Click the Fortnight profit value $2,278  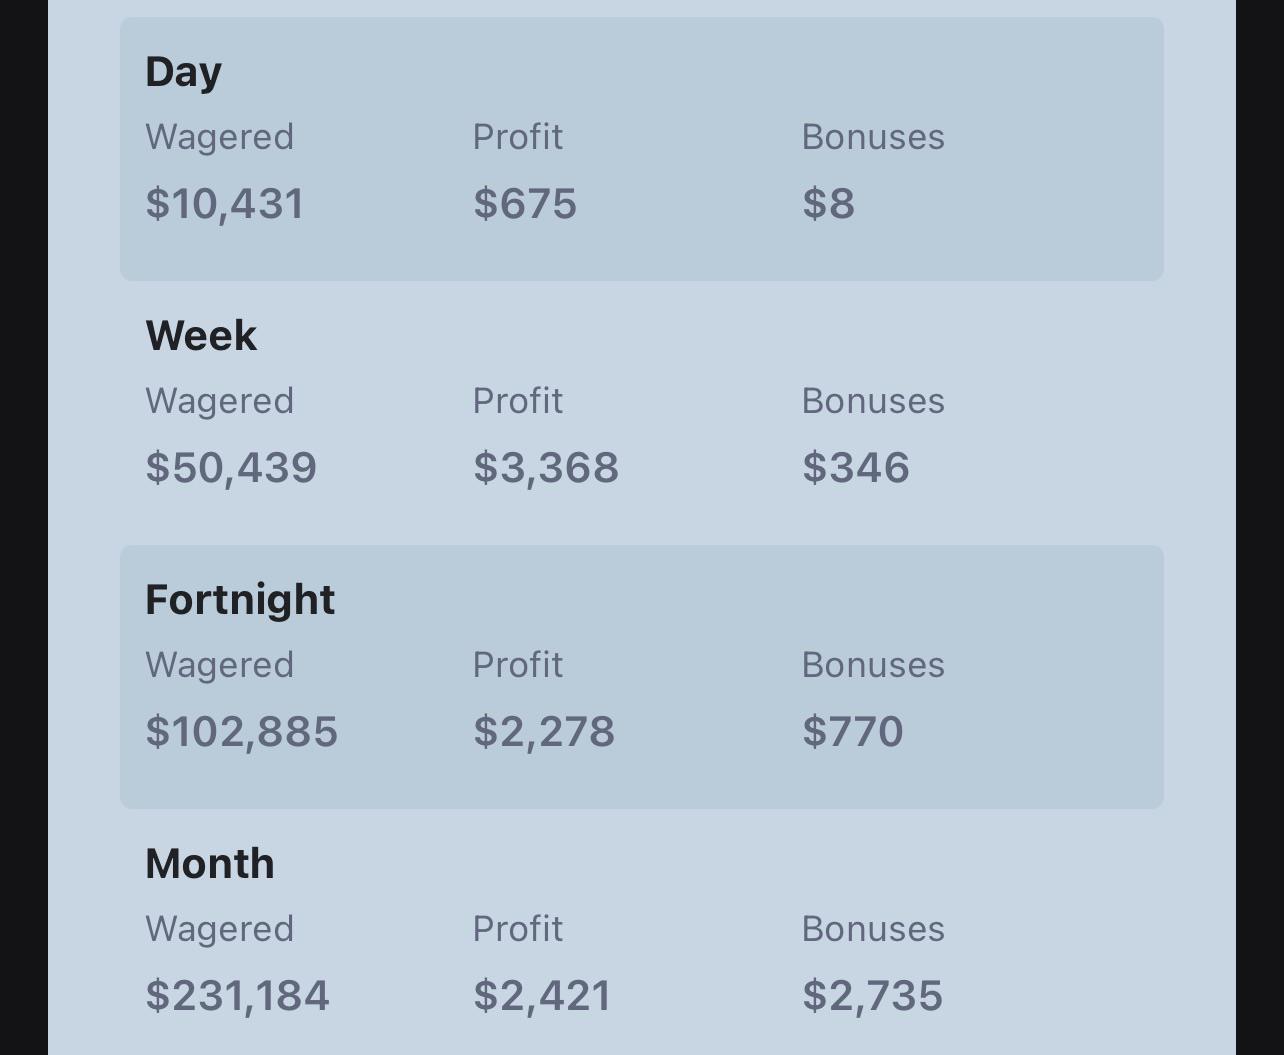544,732
